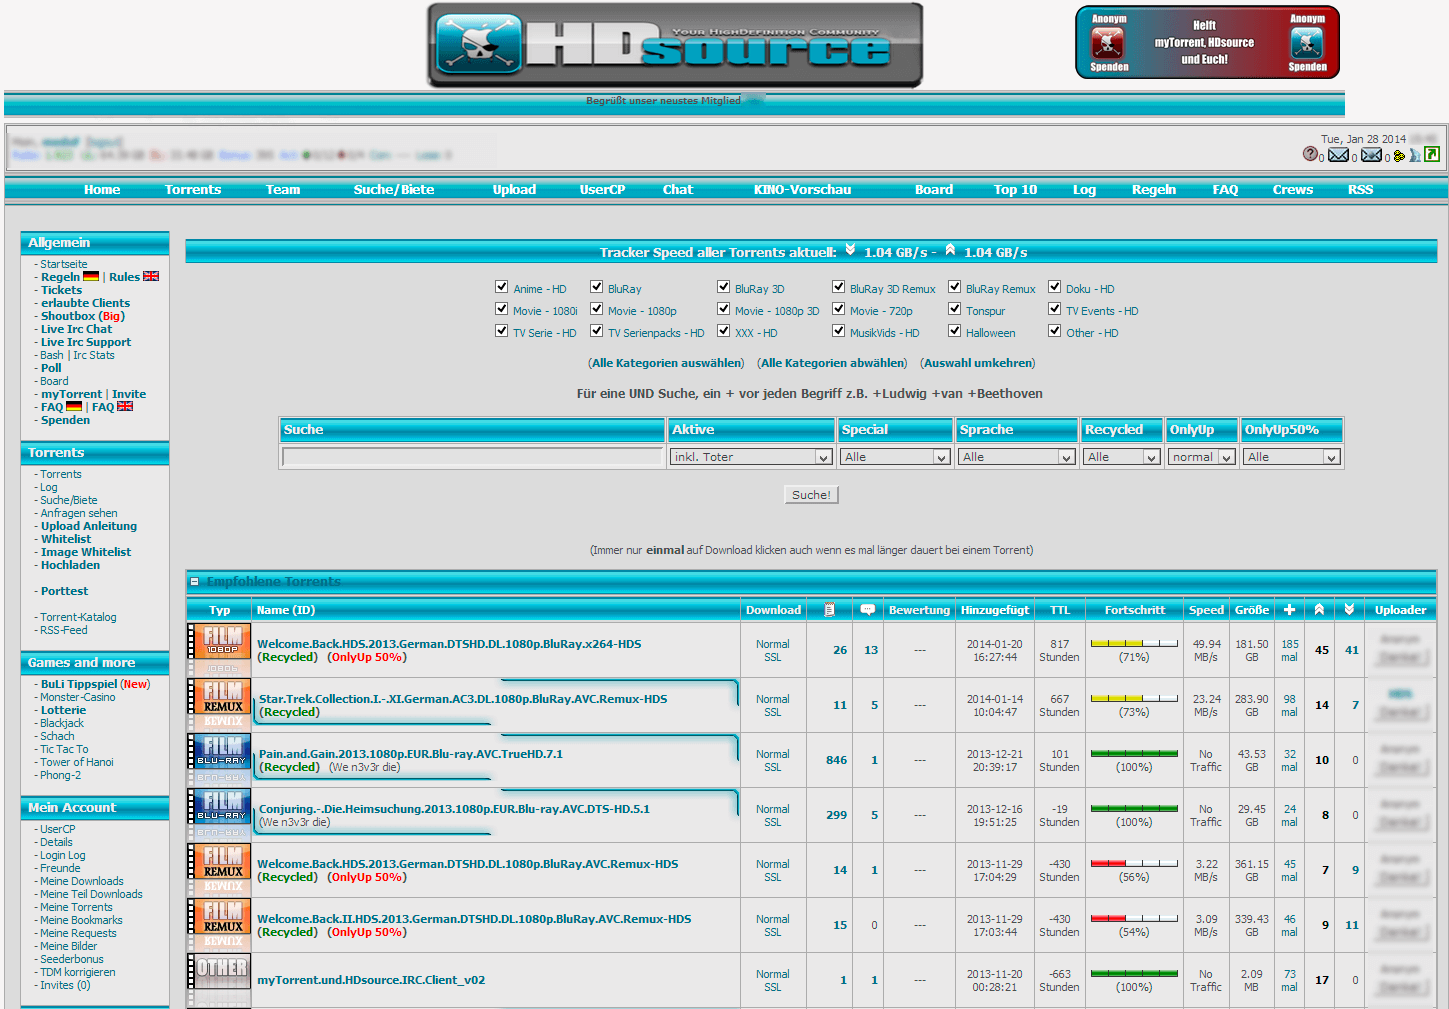Click the right Anonym Spenden skull icon

(x=1307, y=43)
